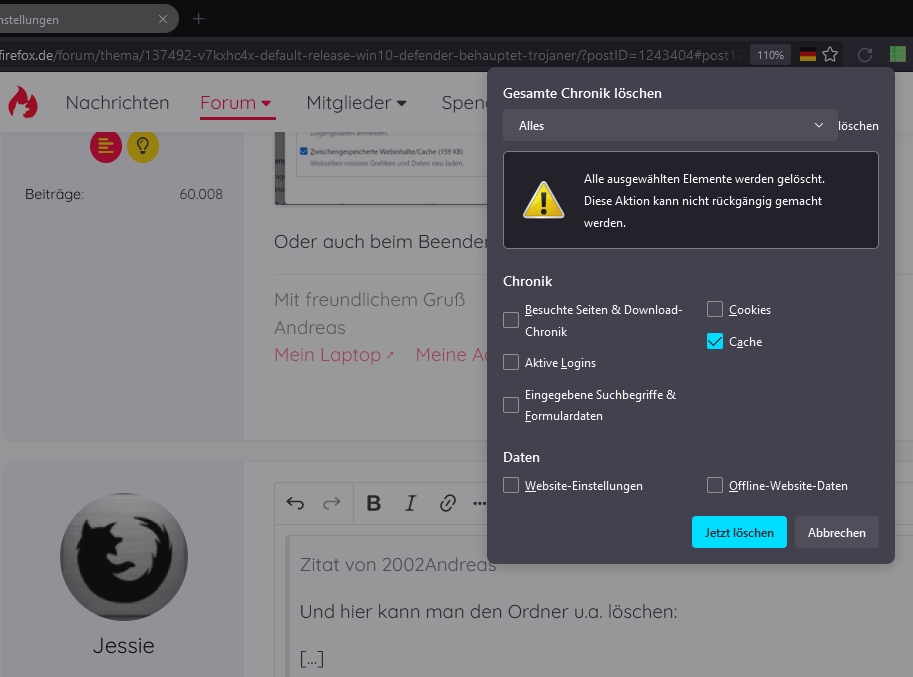Open the Alles time range dropdown
Screen dimensions: 913x677
point(670,125)
